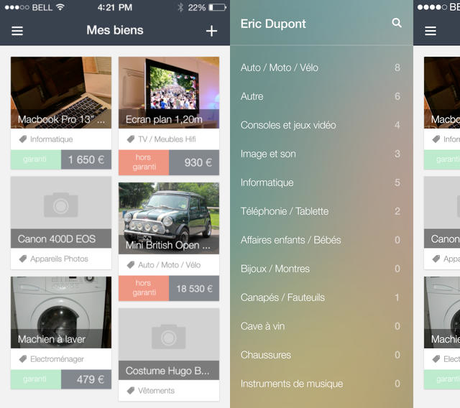Tap the Electroménager tag label
This screenshot has width=460, height=408.
[x=57, y=359]
